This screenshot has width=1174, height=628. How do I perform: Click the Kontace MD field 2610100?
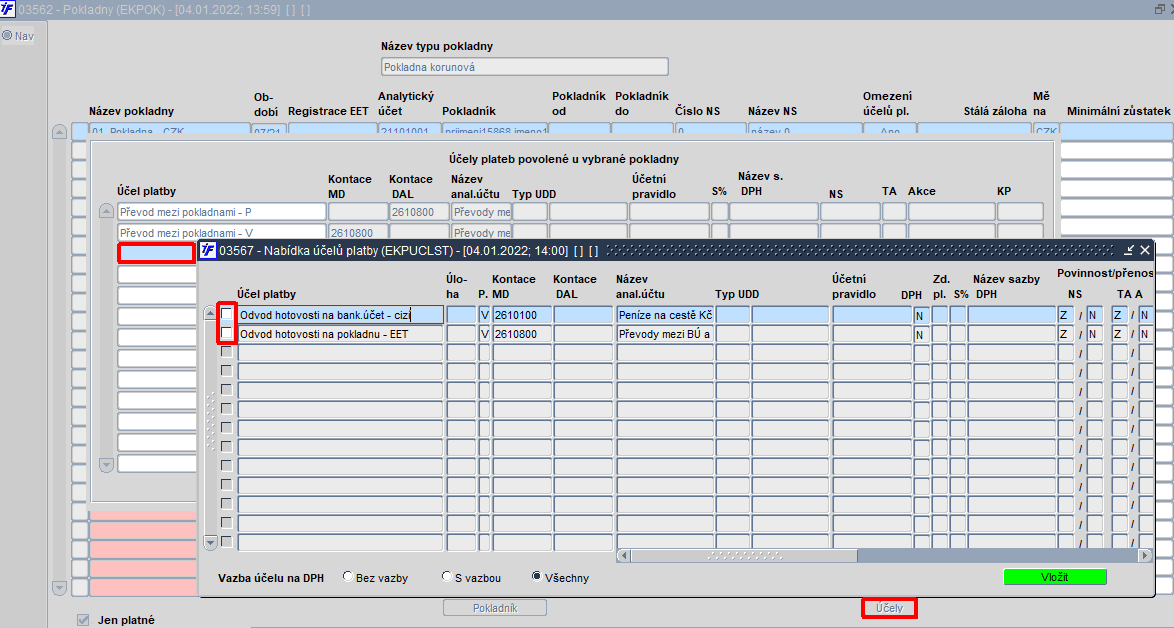coord(522,314)
